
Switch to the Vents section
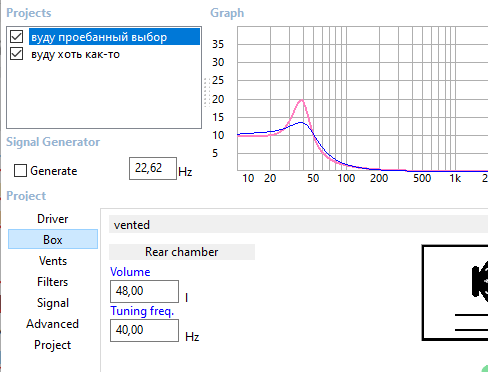tap(53, 260)
